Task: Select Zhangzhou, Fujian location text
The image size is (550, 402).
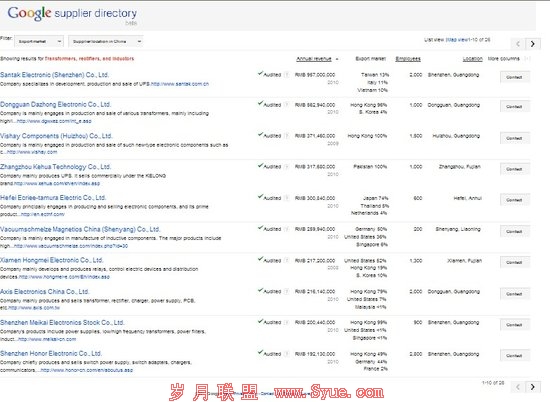Action: (x=460, y=167)
